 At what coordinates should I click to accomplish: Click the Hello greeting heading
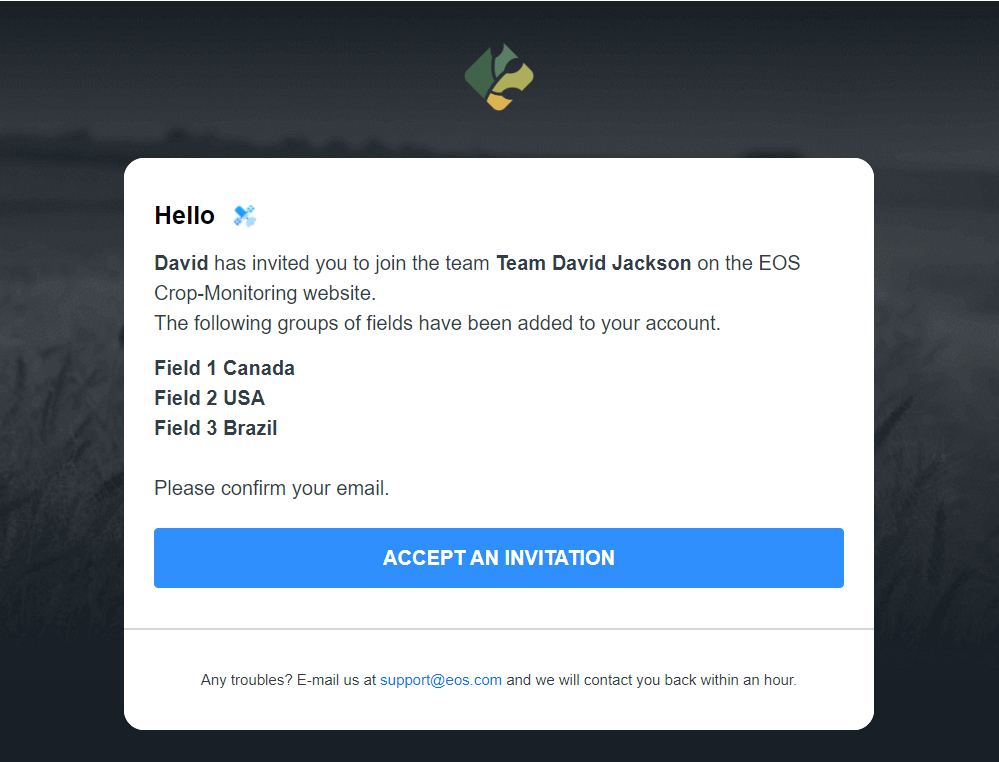tap(184, 216)
